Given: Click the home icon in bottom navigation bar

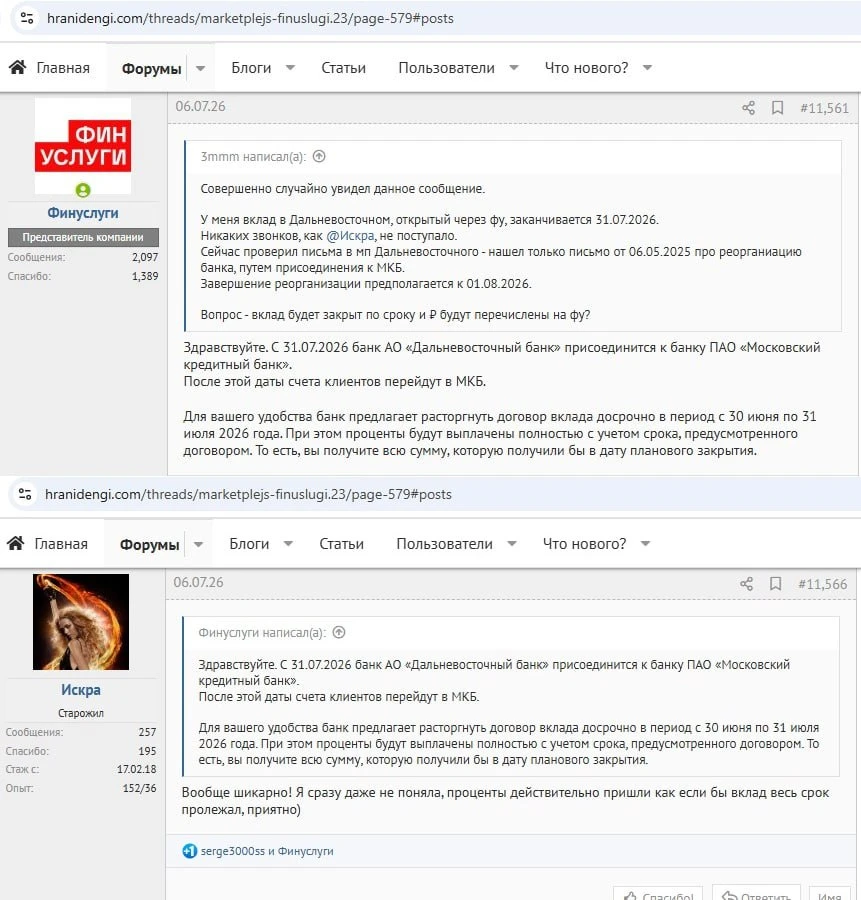Looking at the screenshot, I should coord(15,543).
